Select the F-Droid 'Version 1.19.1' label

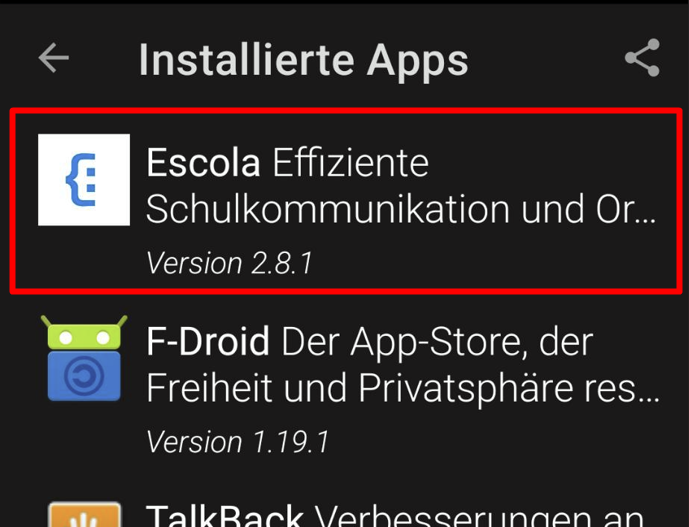[237, 442]
